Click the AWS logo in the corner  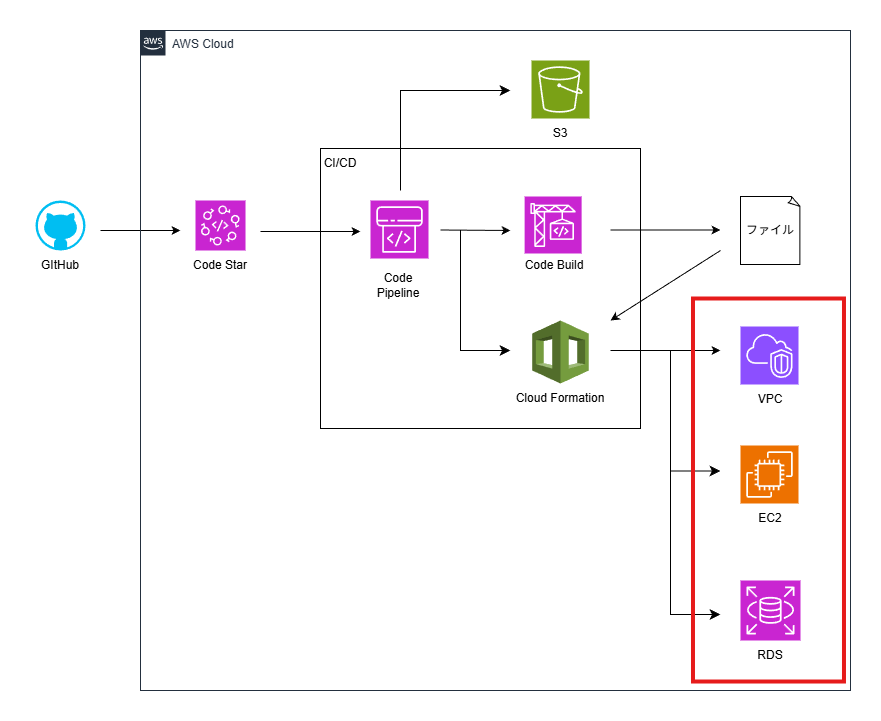153,43
